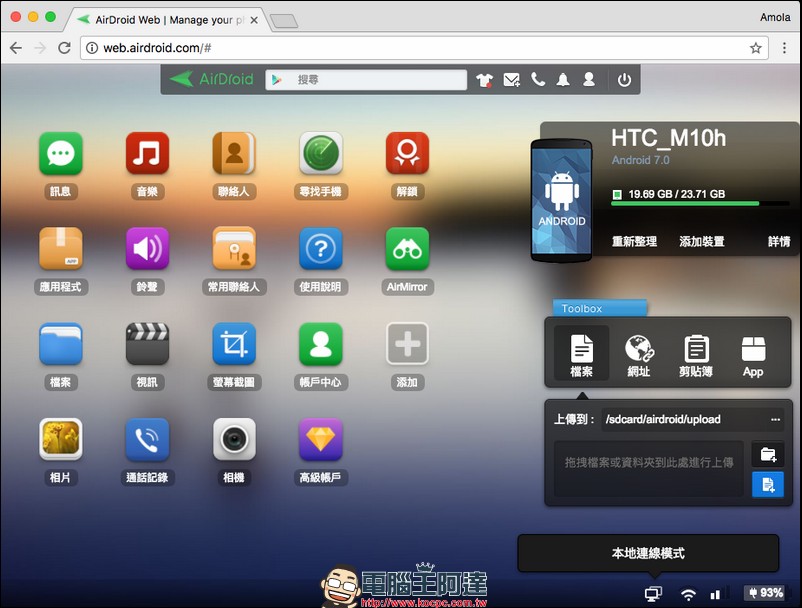Switch to AirDroid Web browser tab

tap(169, 19)
